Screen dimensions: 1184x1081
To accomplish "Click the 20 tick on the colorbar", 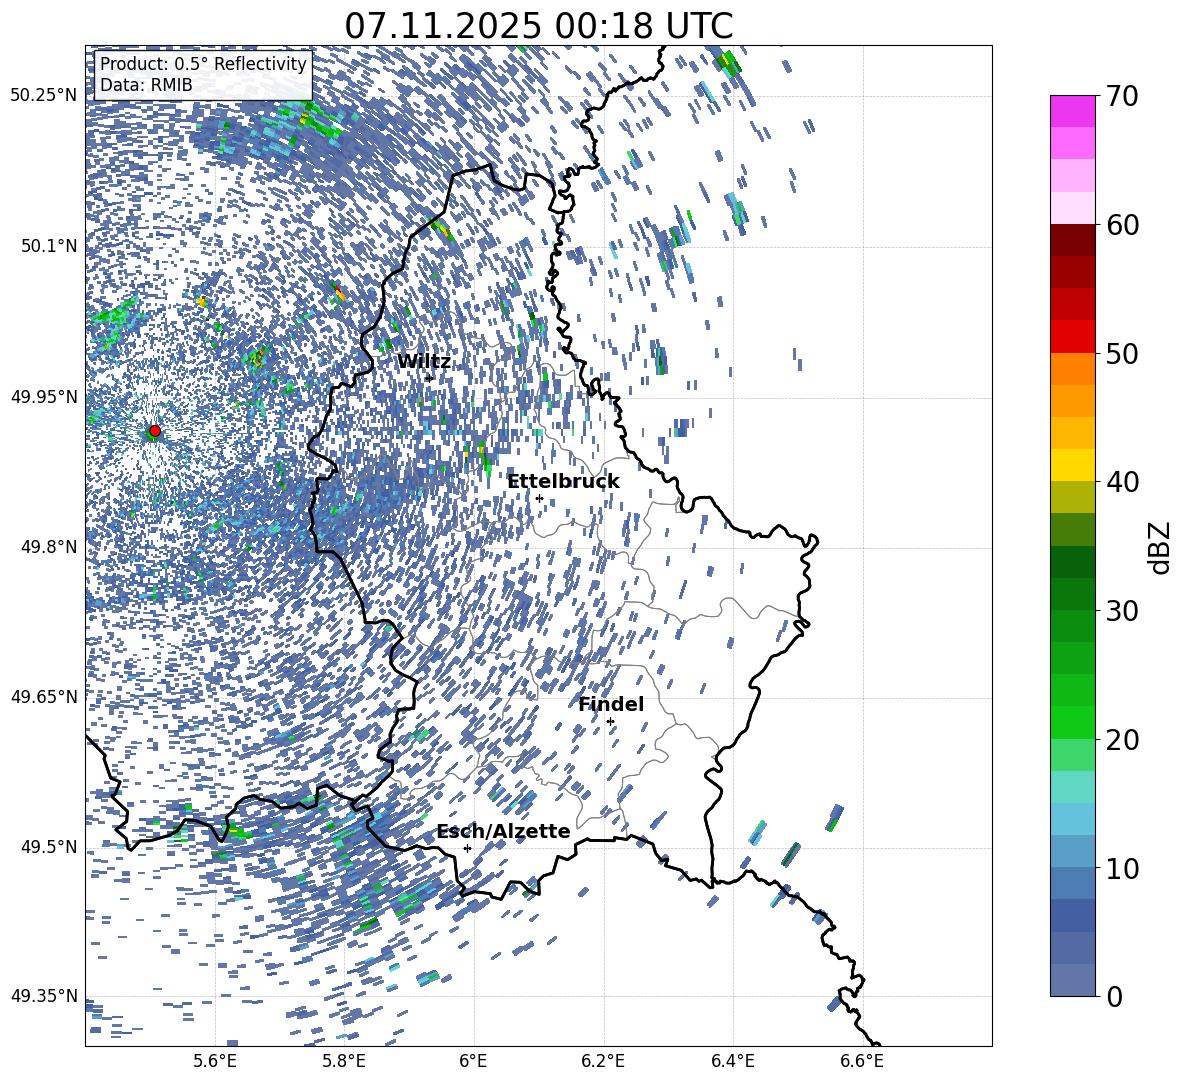I will [1121, 740].
